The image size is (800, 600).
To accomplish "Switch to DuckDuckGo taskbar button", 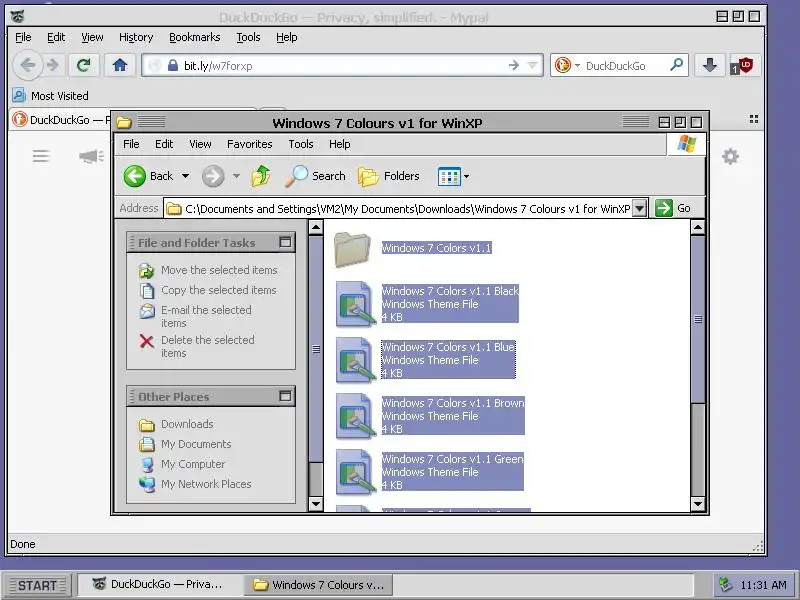I will [158, 584].
